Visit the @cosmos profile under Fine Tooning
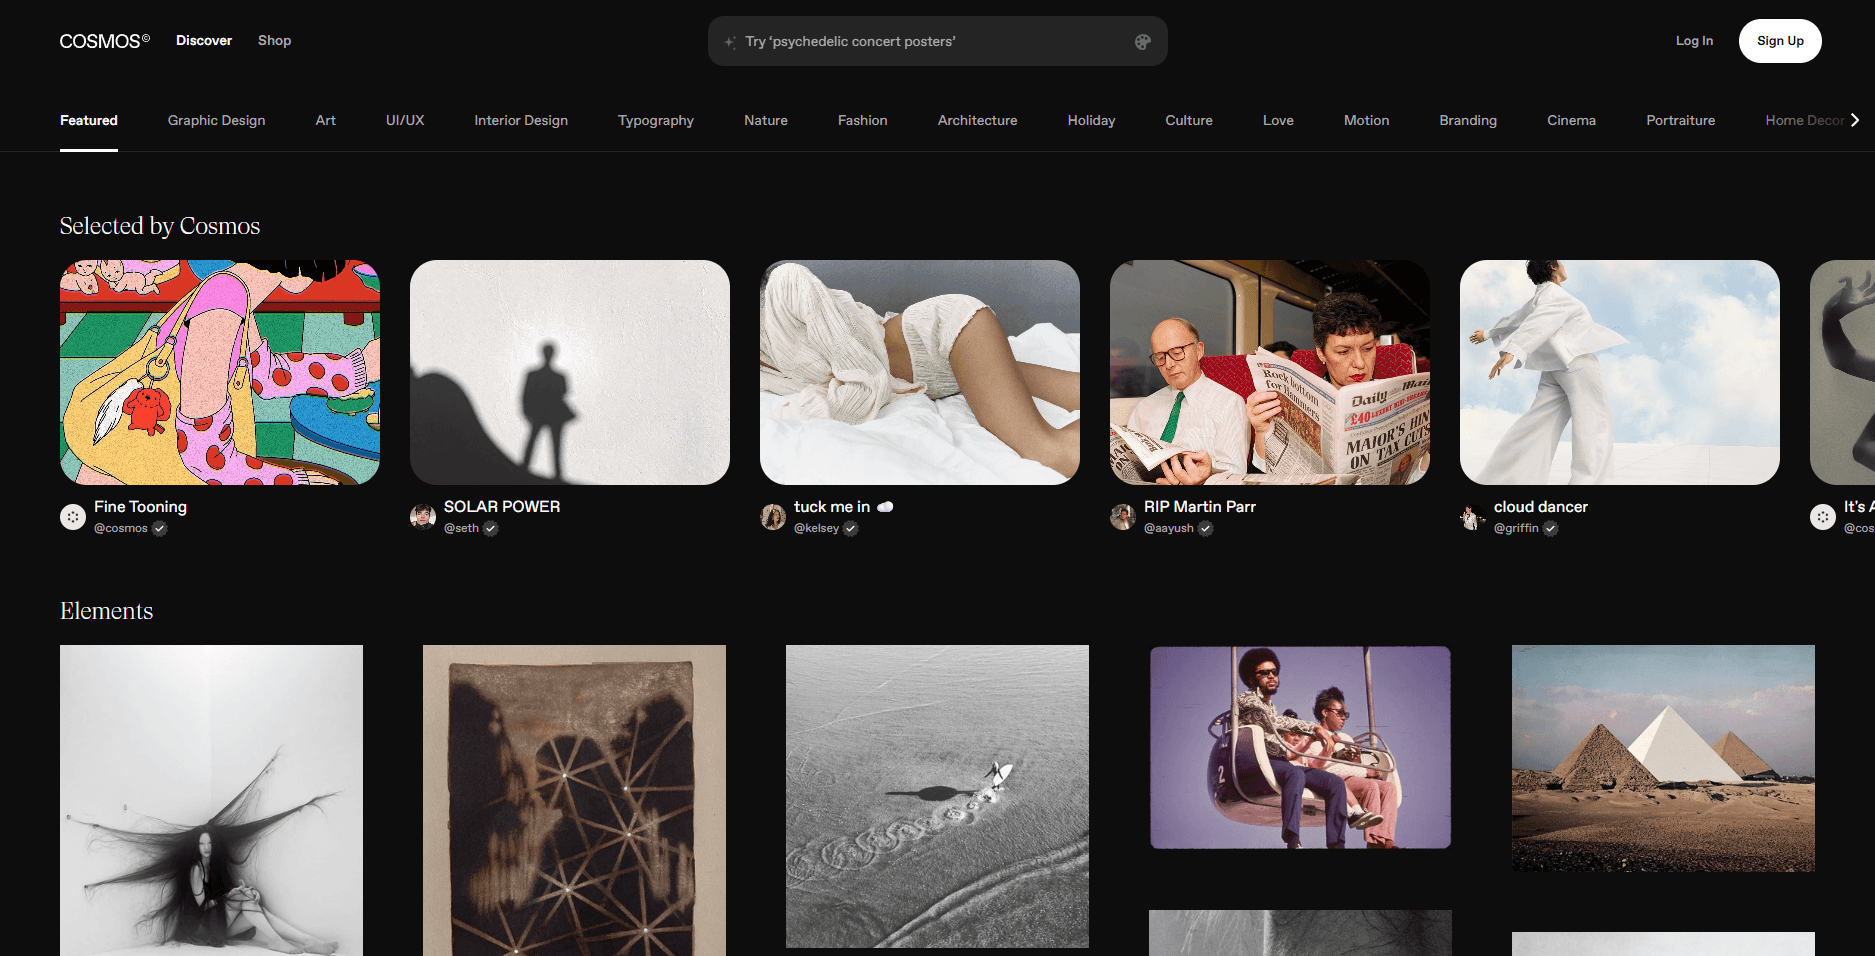Viewport: 1875px width, 956px height. [x=121, y=528]
